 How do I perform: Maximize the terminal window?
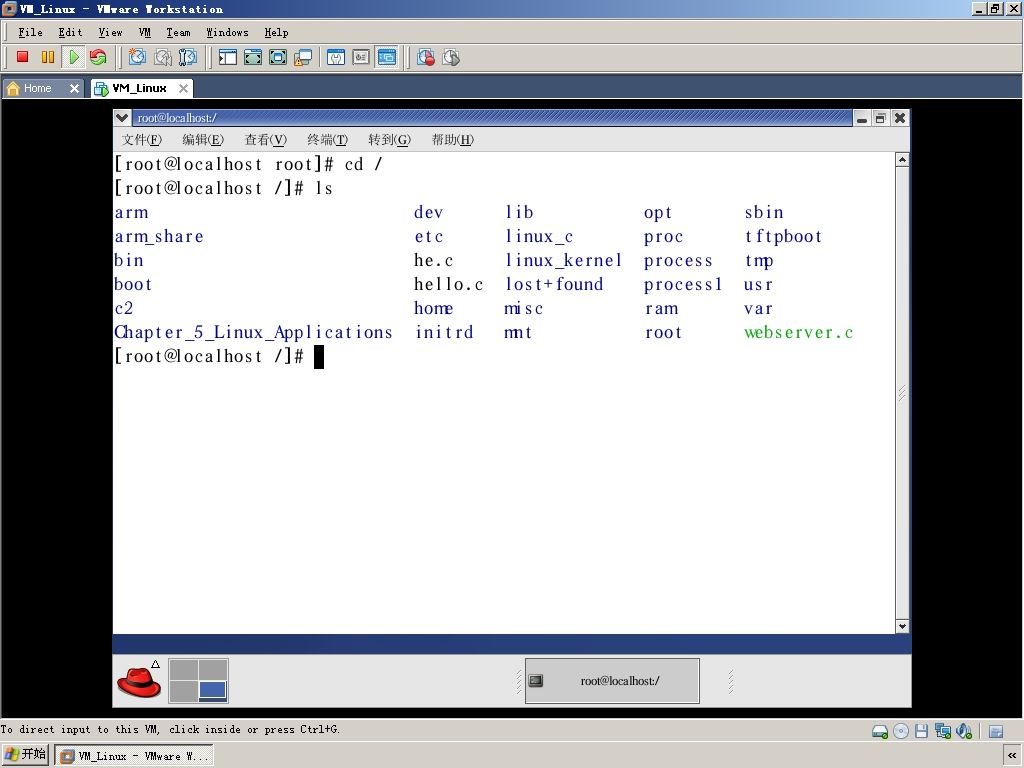point(880,118)
